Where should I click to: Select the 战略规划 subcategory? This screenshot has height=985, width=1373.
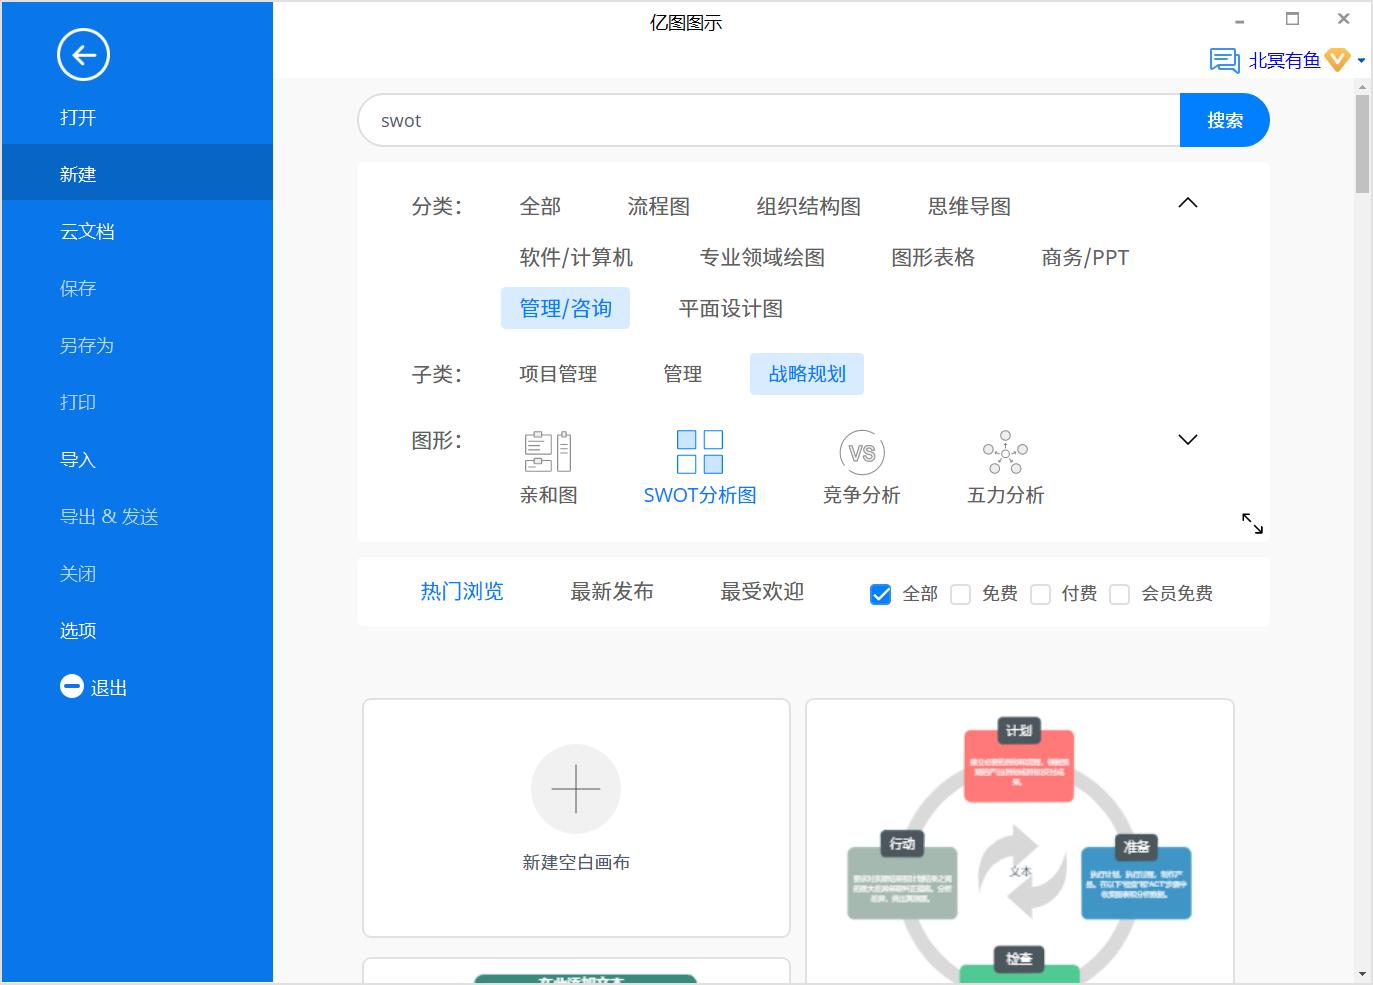click(806, 374)
